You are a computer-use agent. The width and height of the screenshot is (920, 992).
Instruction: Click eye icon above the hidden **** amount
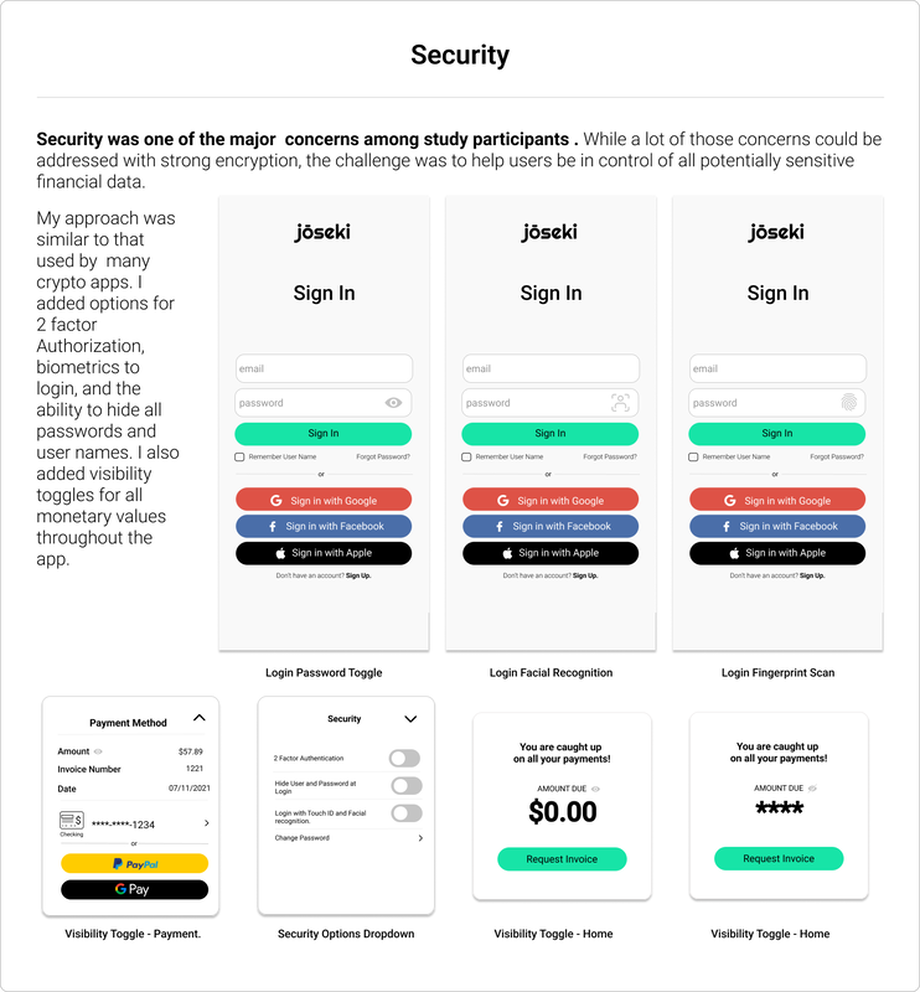pos(812,788)
